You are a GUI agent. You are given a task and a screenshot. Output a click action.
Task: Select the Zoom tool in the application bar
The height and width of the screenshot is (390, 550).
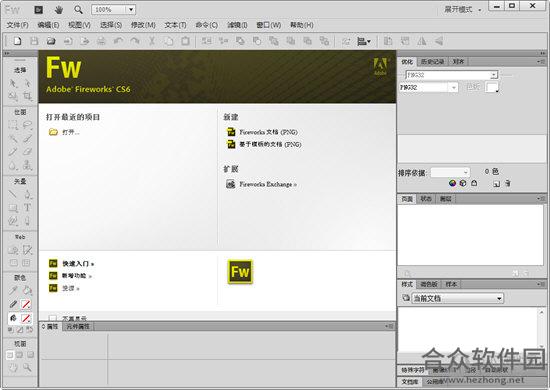(78, 10)
